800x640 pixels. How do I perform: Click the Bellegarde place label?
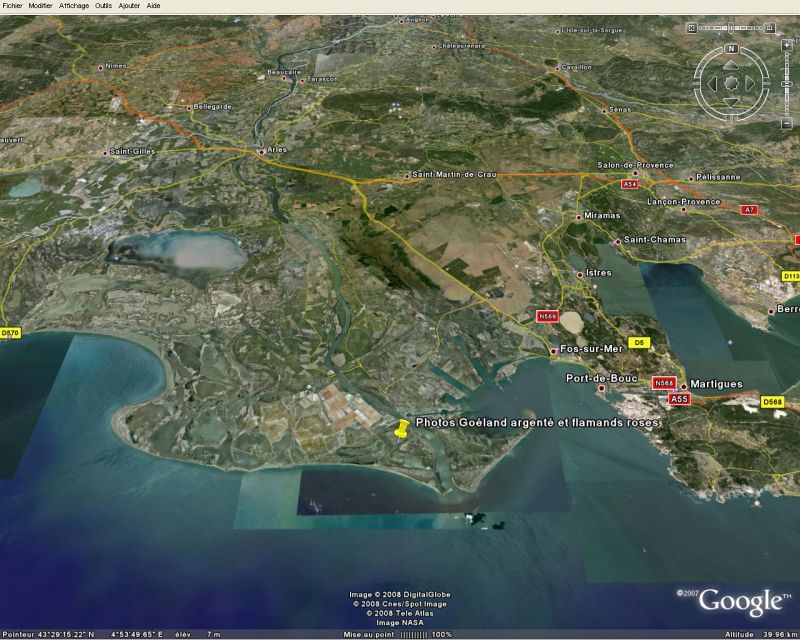(x=213, y=107)
